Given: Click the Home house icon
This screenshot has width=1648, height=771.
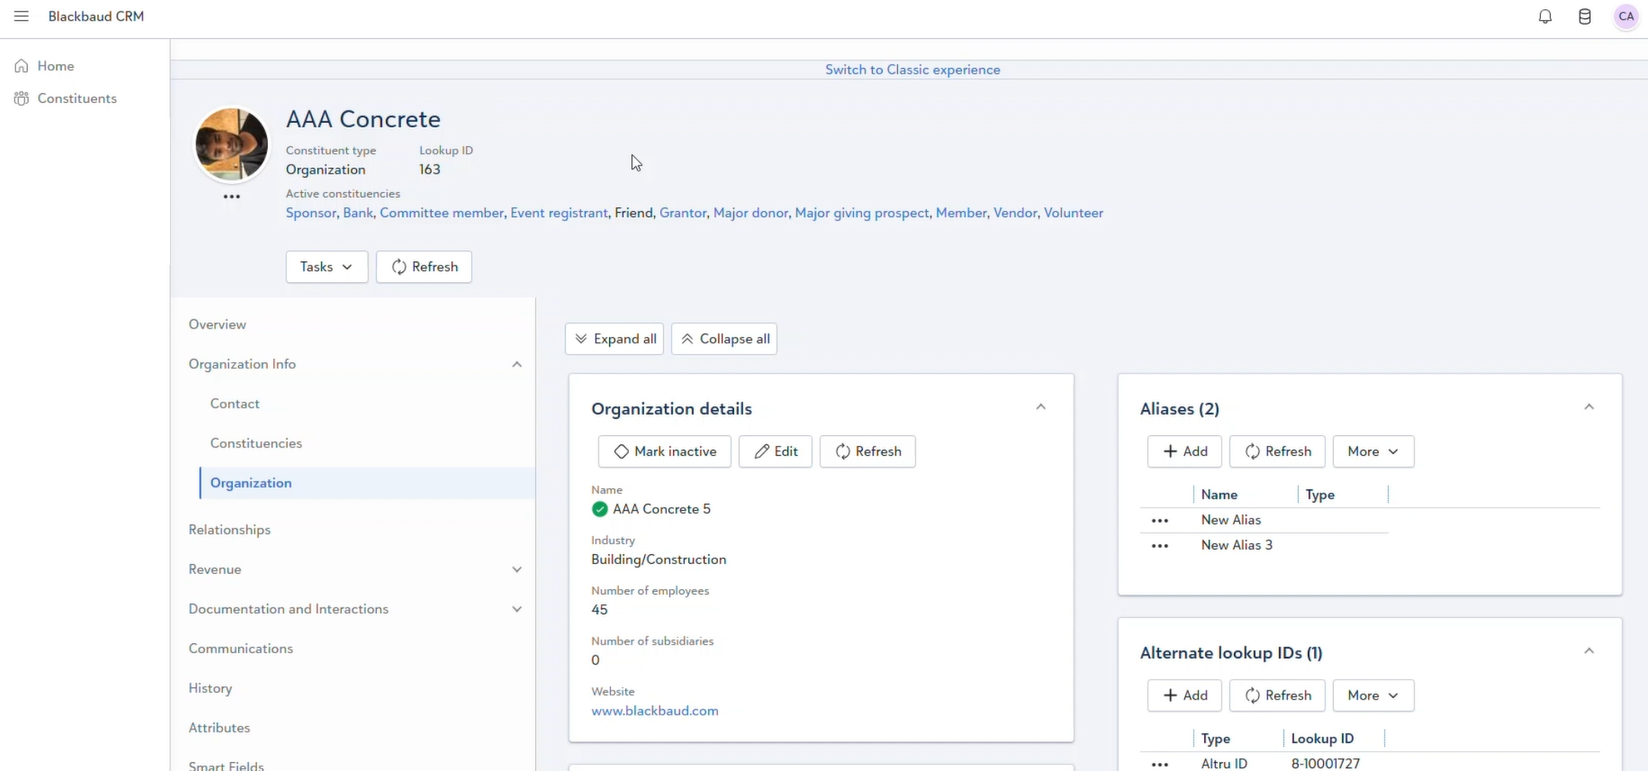Looking at the screenshot, I should click(21, 66).
